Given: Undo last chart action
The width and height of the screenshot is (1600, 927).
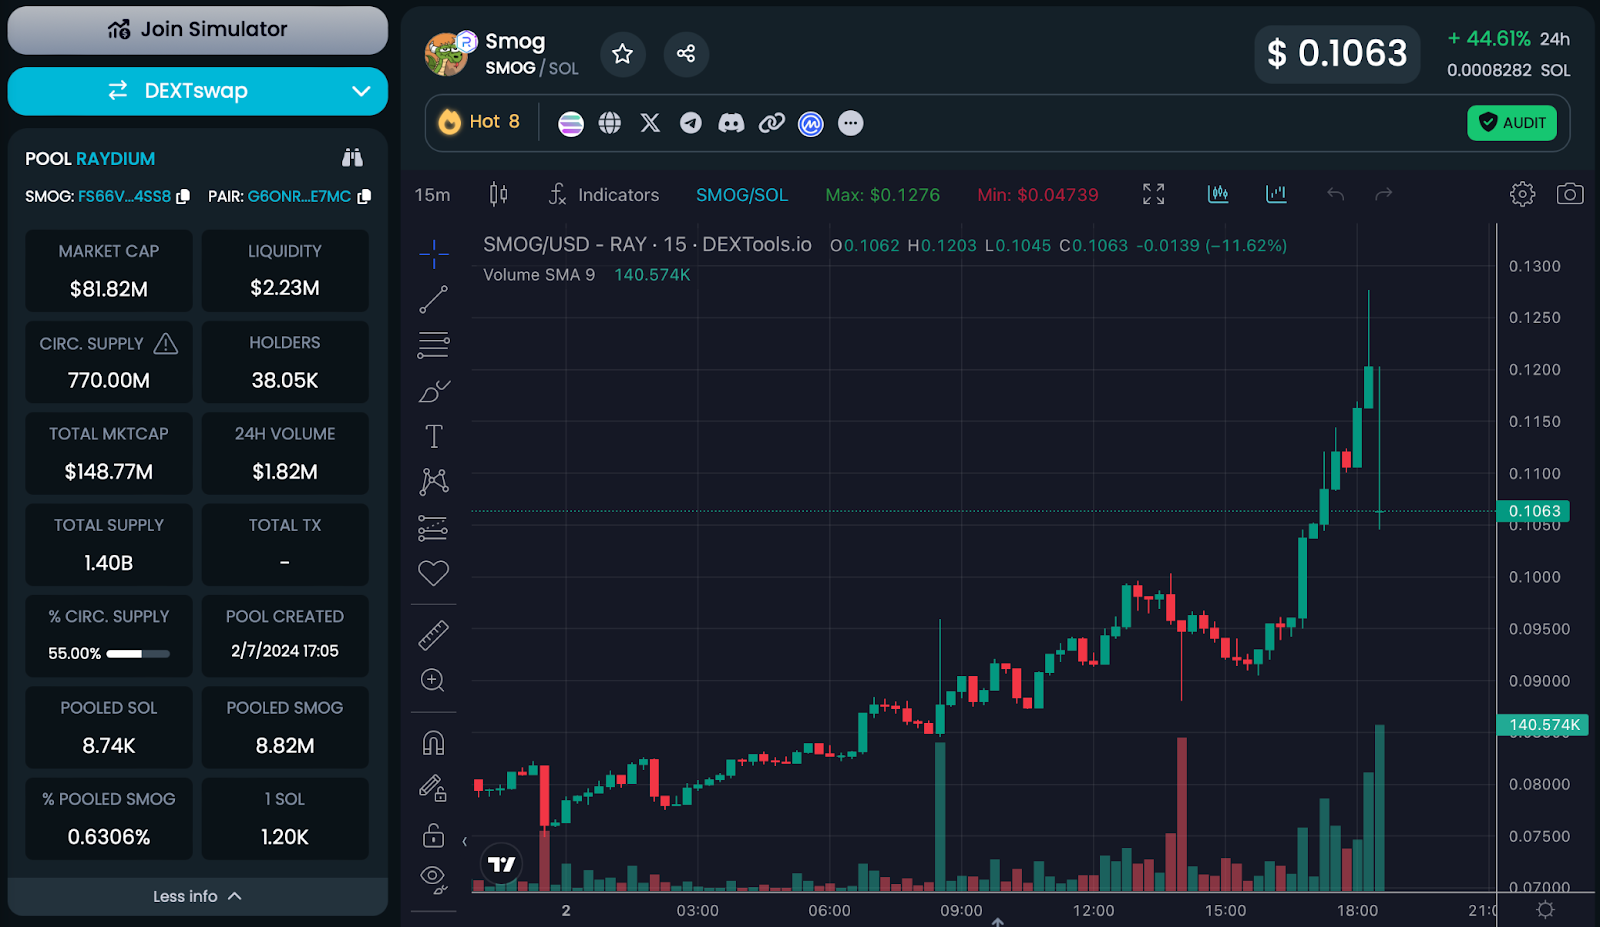Looking at the screenshot, I should (1335, 194).
